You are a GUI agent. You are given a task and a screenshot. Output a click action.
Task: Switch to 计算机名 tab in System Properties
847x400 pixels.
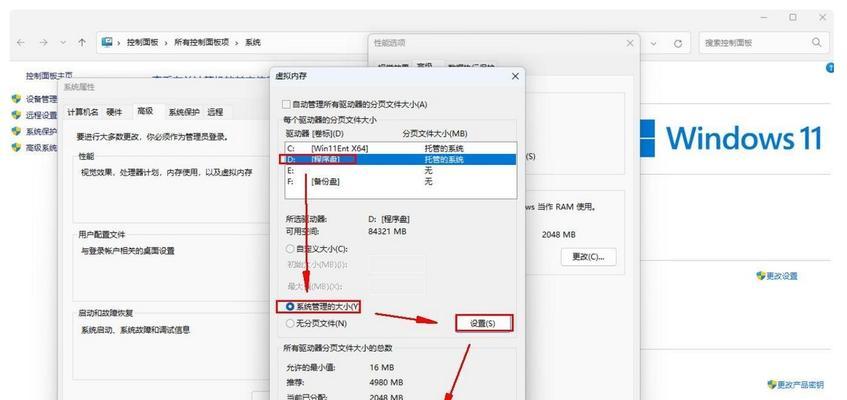pos(83,112)
